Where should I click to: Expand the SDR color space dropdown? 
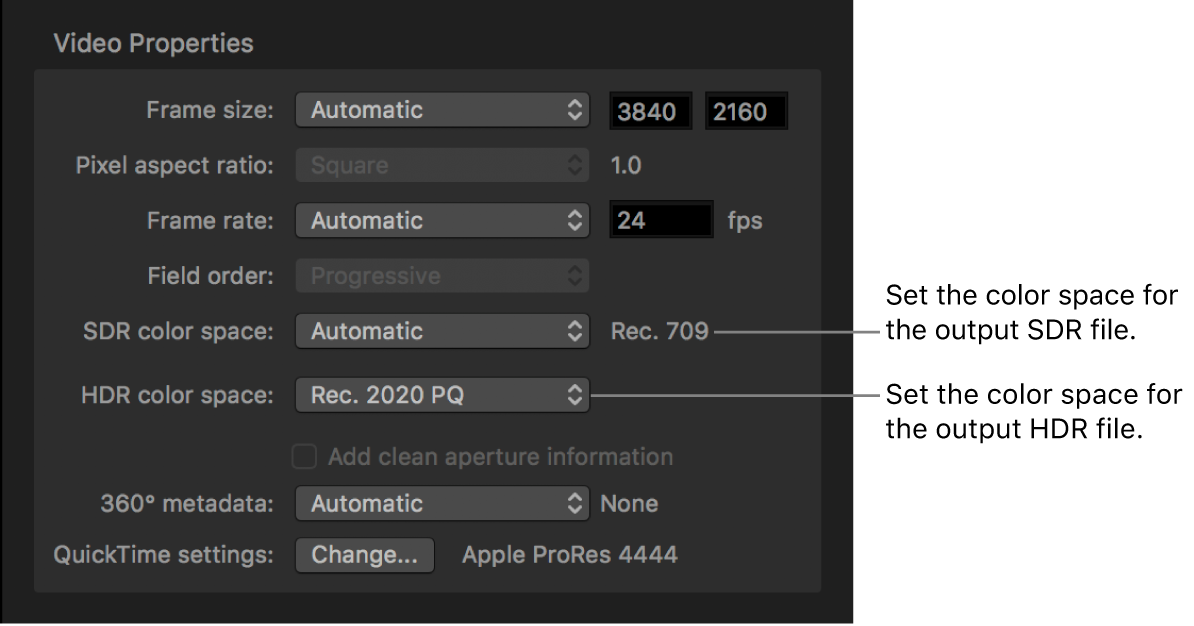click(x=442, y=331)
